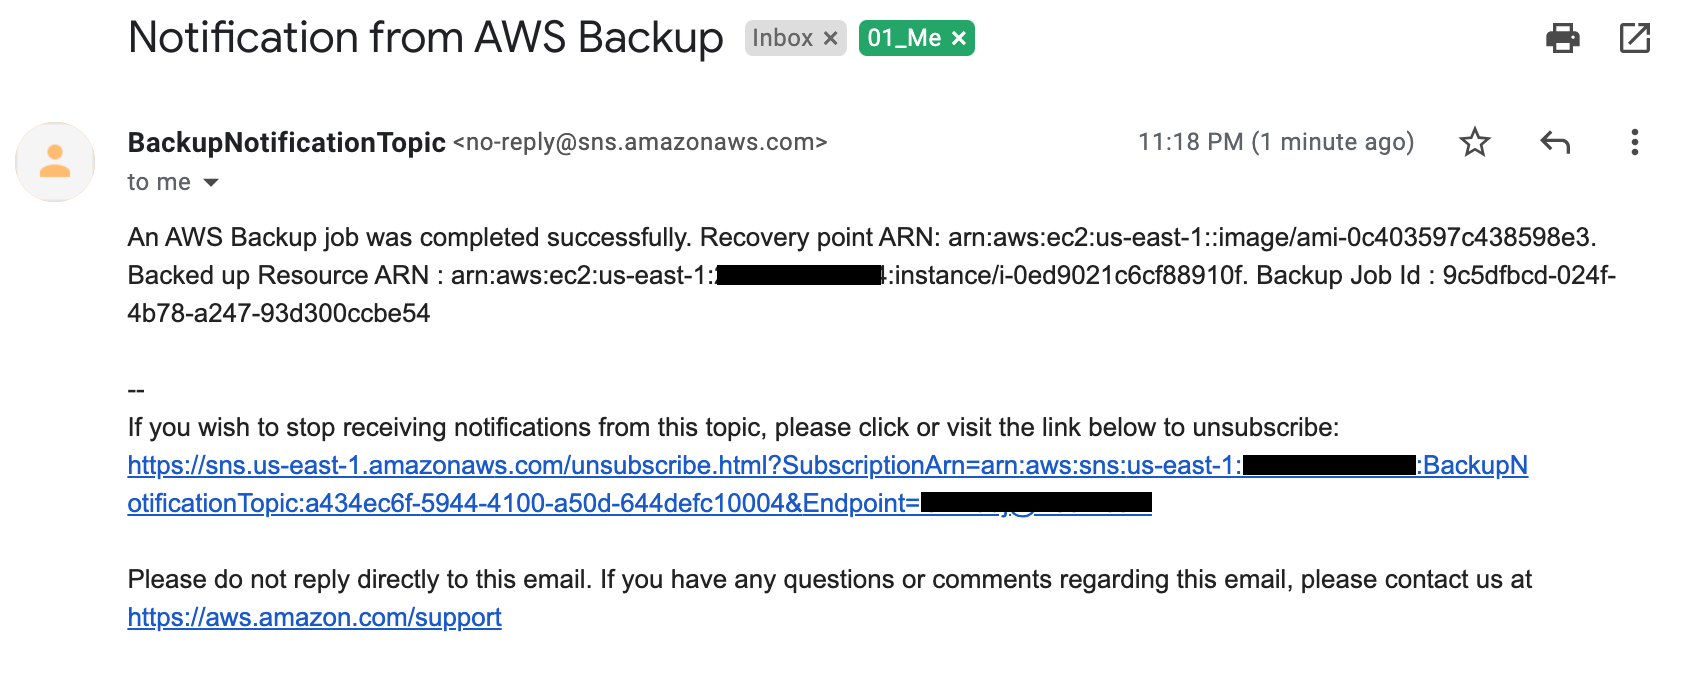The height and width of the screenshot is (681, 1702).
Task: Click the email subject 'Notification from AWS Backup'
Action: [x=425, y=38]
